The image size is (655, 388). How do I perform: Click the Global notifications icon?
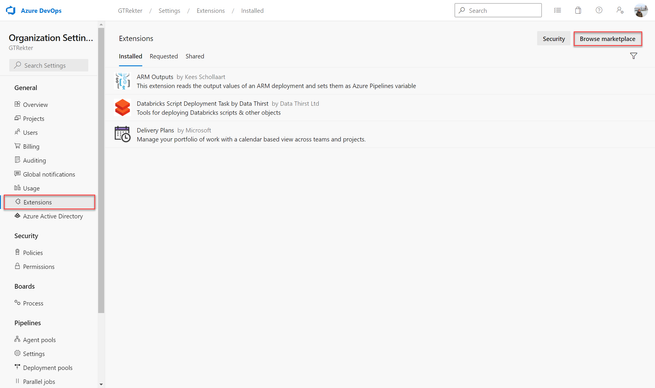point(17,174)
